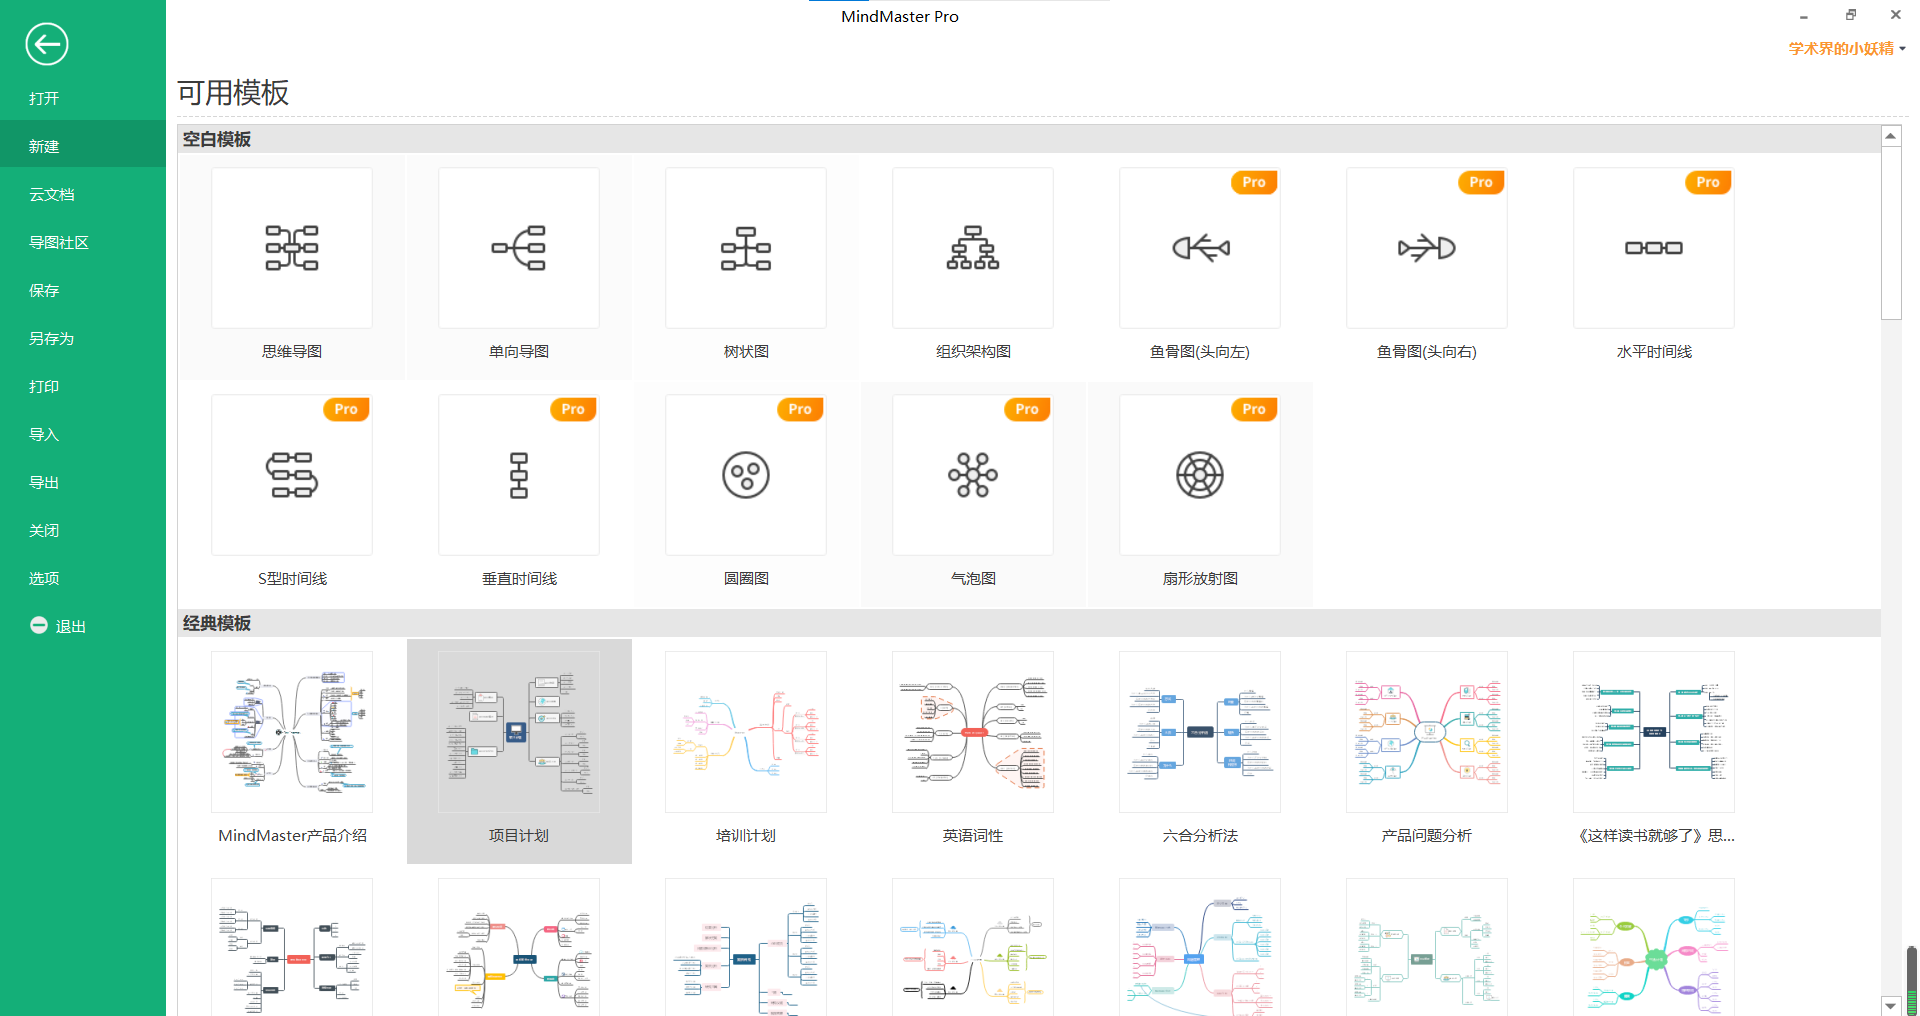
Task: Open 导图社区 in the sidebar
Action: coord(83,242)
